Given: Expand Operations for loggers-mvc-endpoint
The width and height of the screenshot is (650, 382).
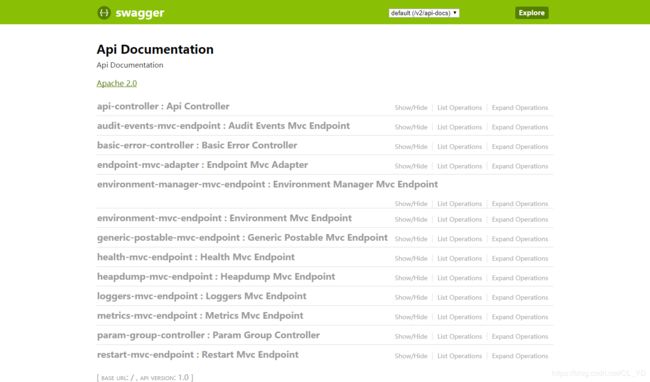Looking at the screenshot, I should click(x=520, y=297).
